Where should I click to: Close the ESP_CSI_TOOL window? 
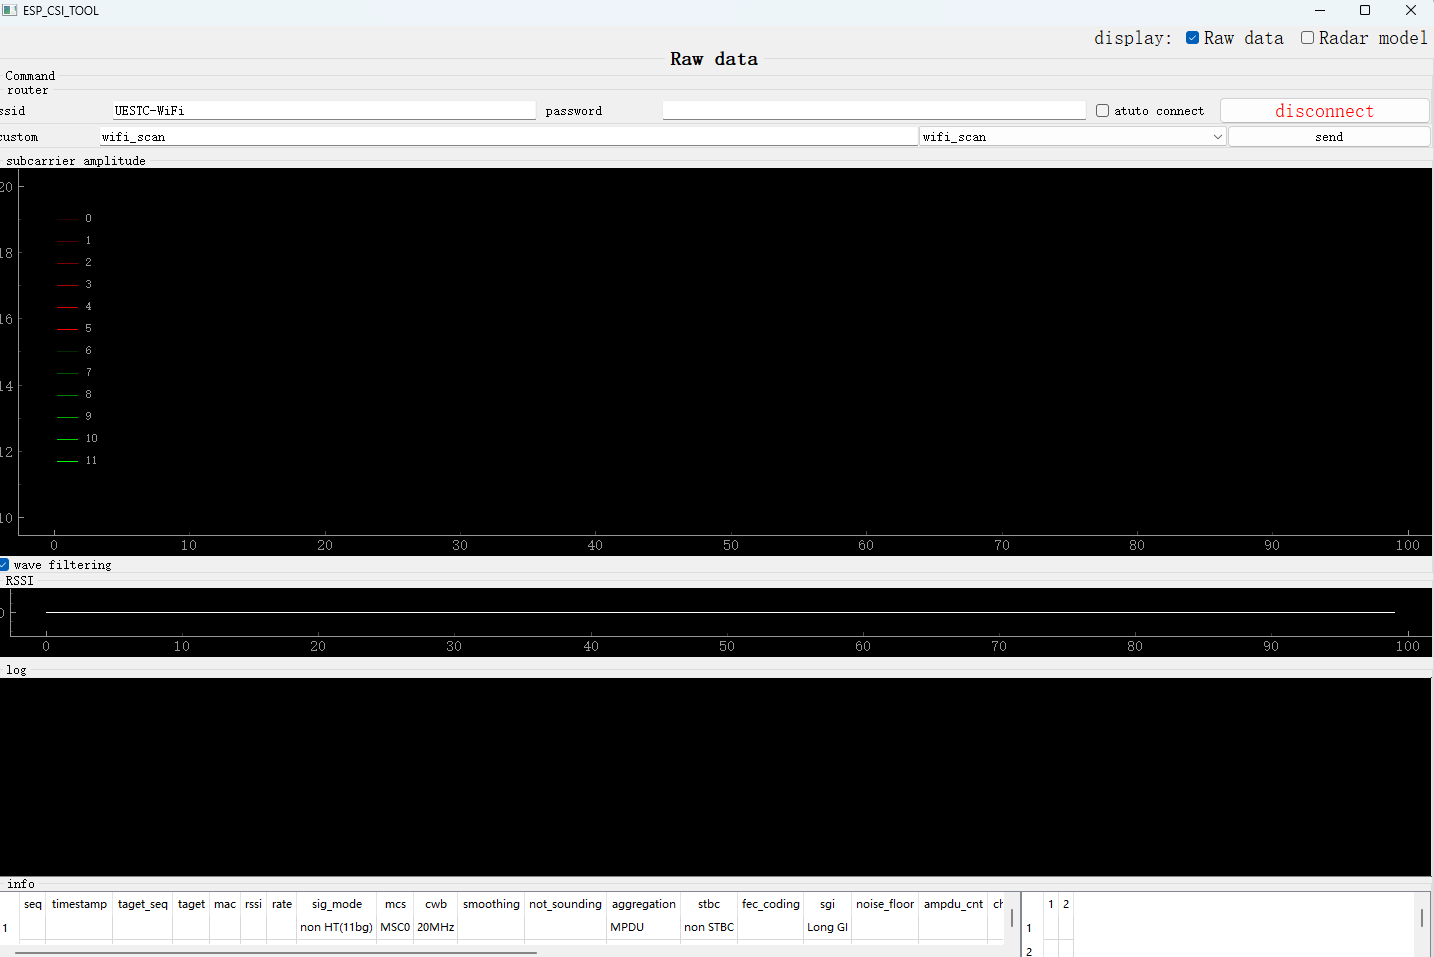[x=1411, y=10]
